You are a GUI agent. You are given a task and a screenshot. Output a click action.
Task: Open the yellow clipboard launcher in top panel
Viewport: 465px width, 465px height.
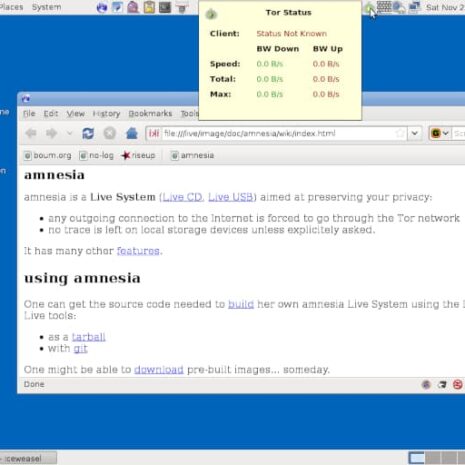point(149,7)
